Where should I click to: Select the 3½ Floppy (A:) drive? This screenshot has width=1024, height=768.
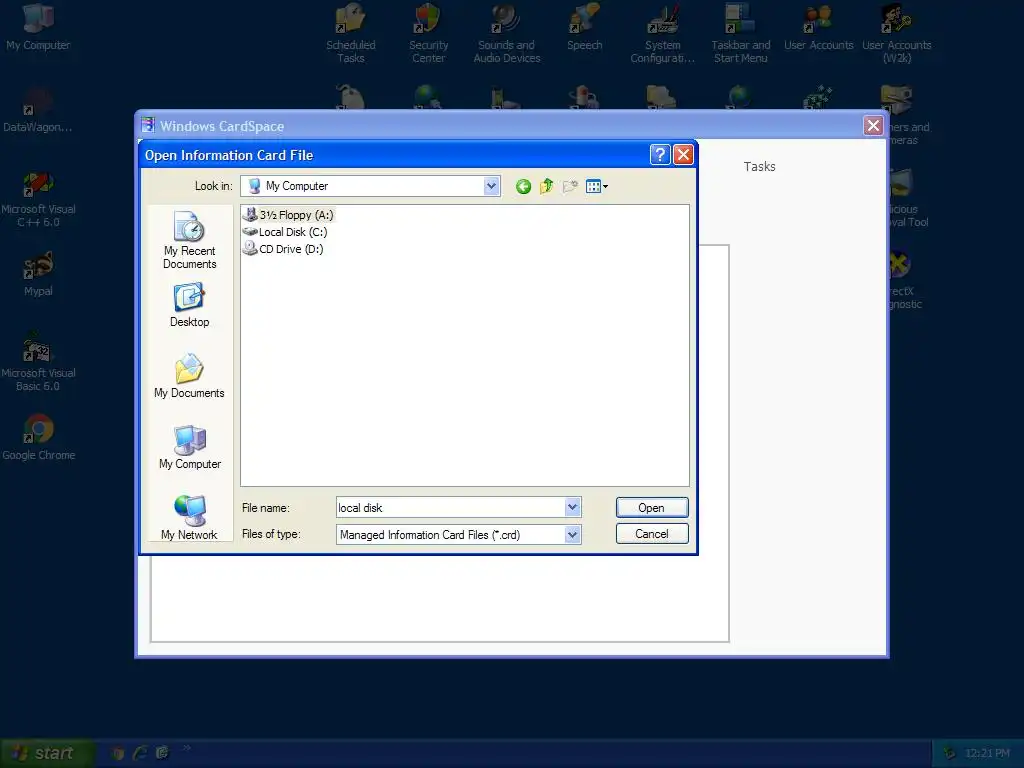coord(288,214)
